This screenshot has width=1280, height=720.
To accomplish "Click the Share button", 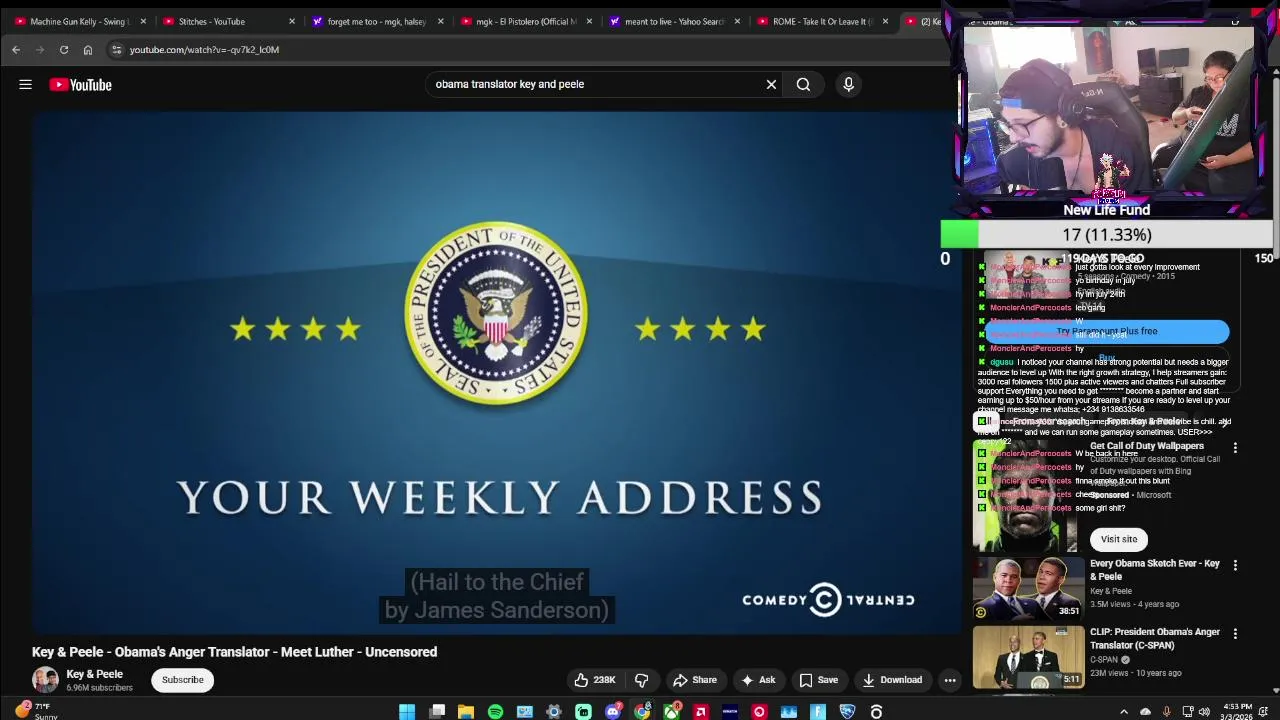I will click(x=695, y=680).
